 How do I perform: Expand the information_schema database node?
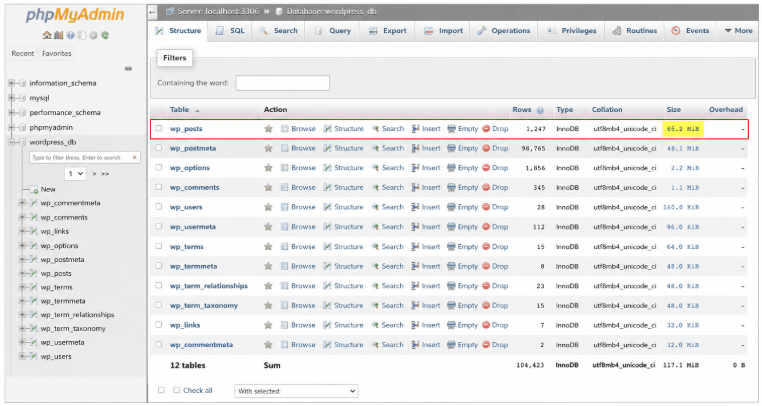coord(11,83)
